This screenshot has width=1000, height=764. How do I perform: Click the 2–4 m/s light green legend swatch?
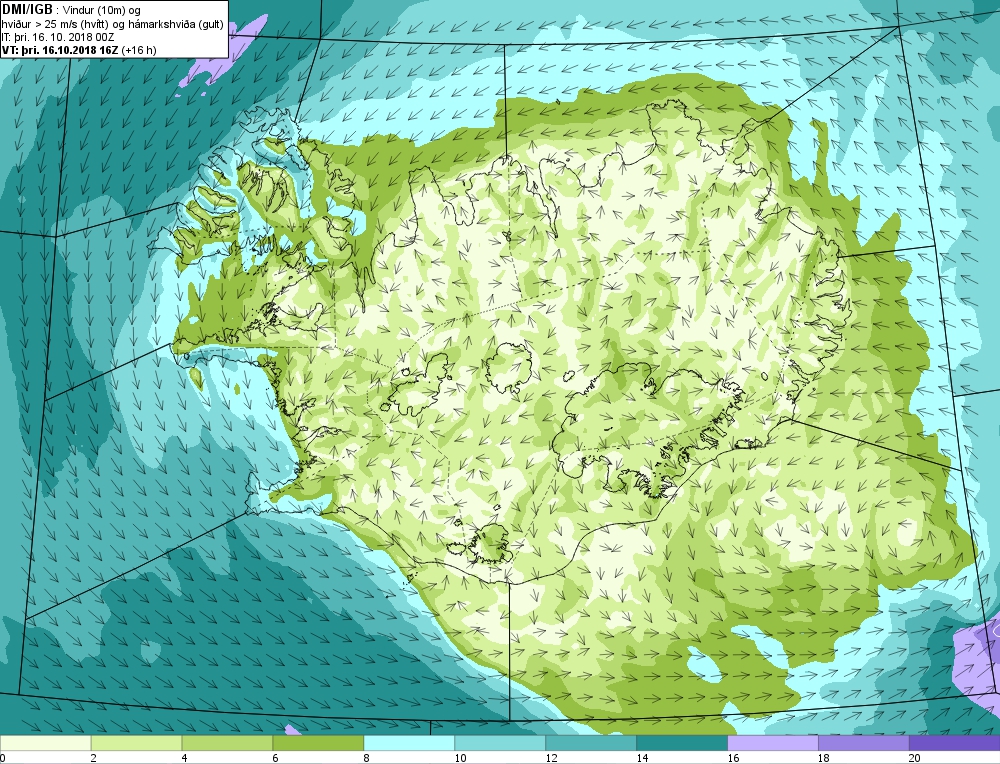coord(136,743)
